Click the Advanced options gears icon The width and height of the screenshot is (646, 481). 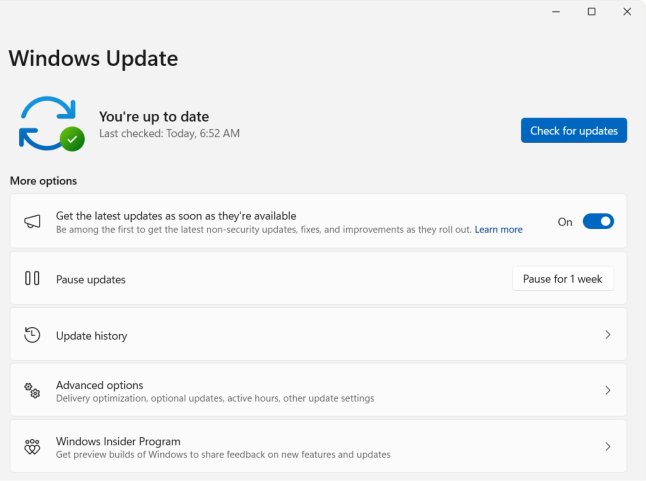point(32,391)
